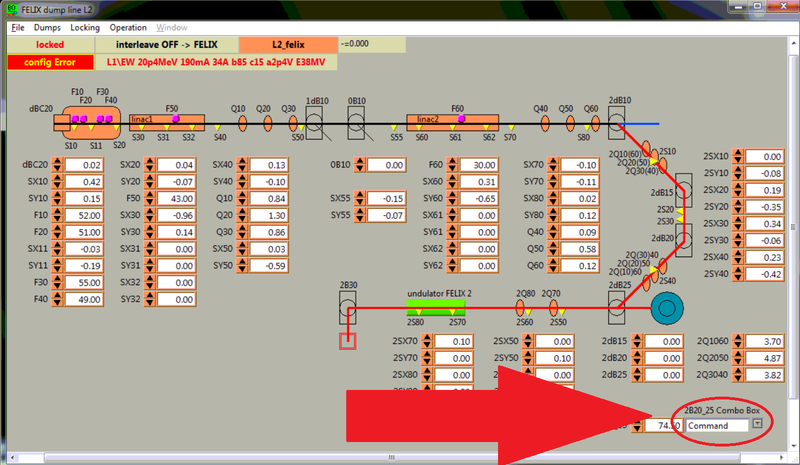Image resolution: width=800 pixels, height=465 pixels.
Task: Click the 2dB15 dipole magnet symbol
Action: [685, 188]
